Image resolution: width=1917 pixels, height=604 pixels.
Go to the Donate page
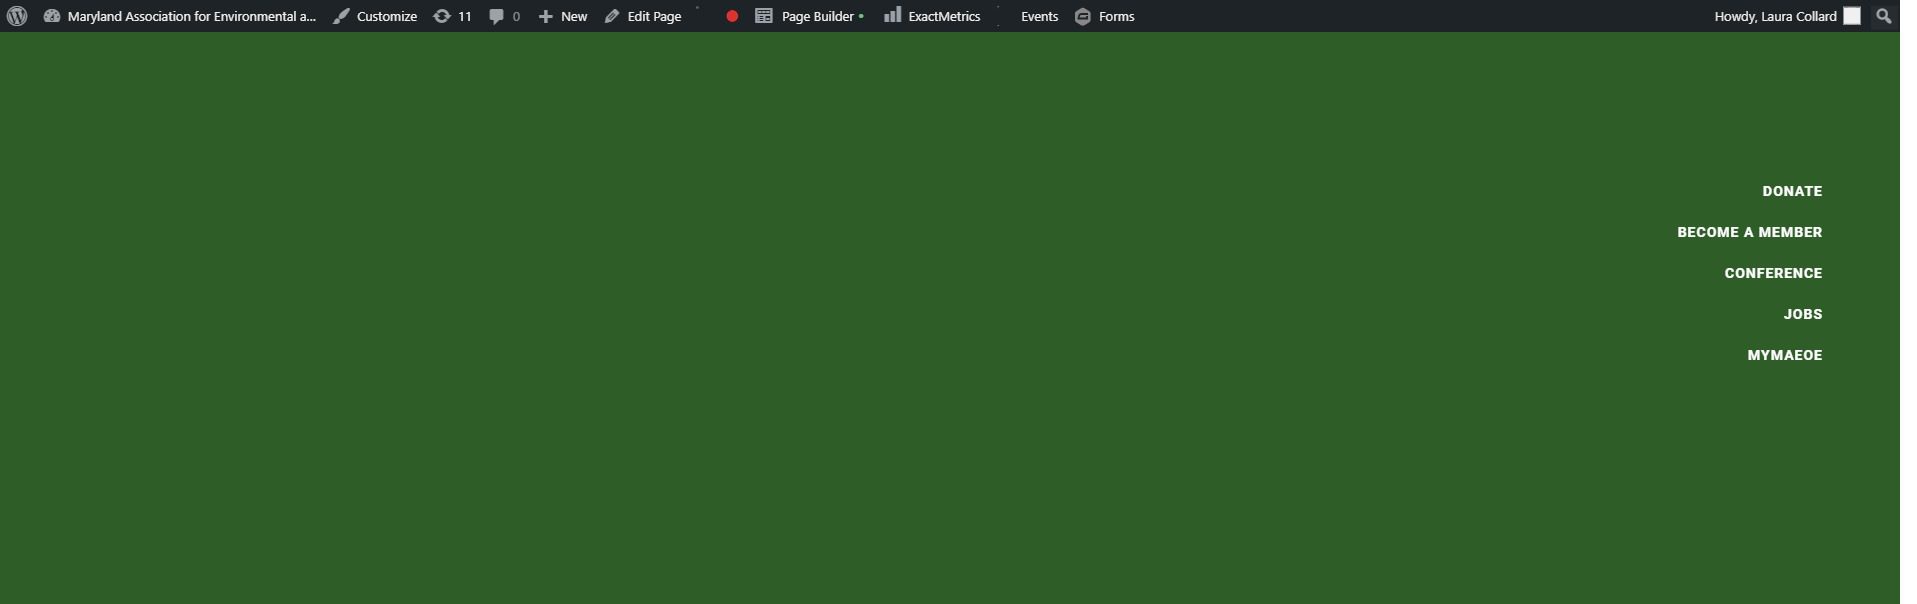(x=1792, y=191)
